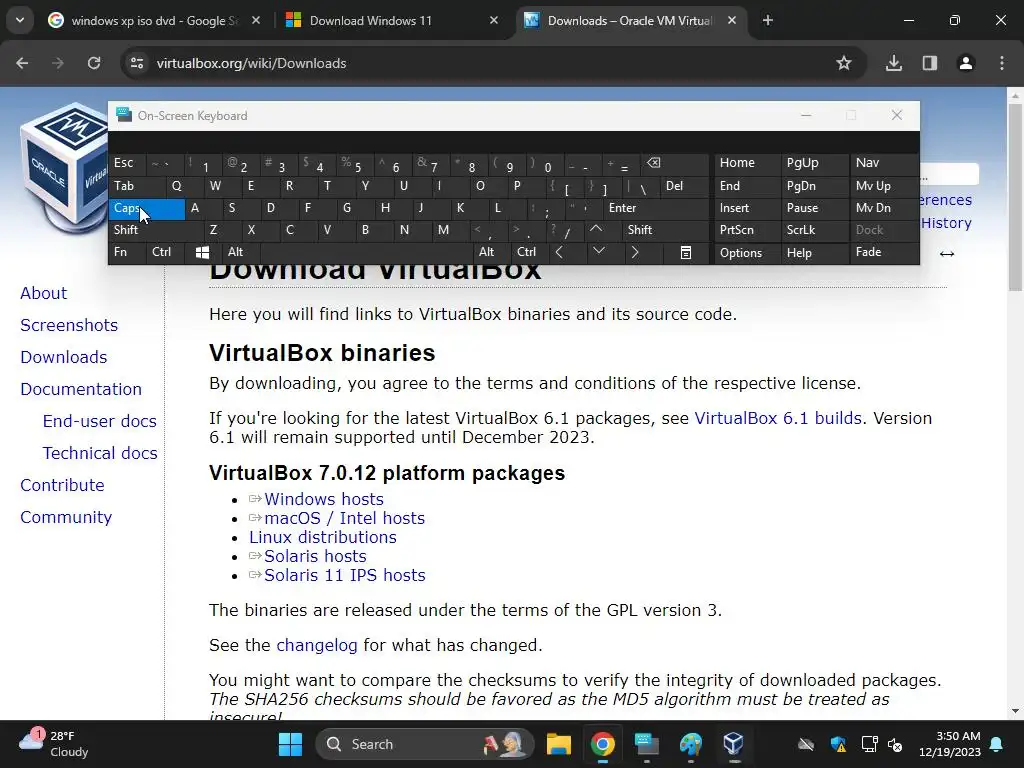Open clock and date 3:50 AM
Viewport: 1024px width, 768px height.
coord(950,744)
